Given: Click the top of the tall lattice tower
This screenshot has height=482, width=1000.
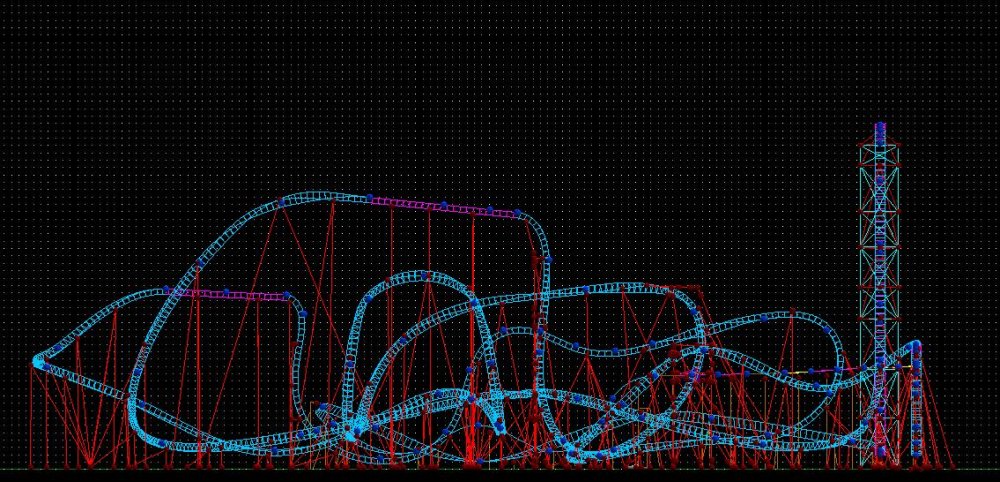Looking at the screenshot, I should click(x=880, y=126).
